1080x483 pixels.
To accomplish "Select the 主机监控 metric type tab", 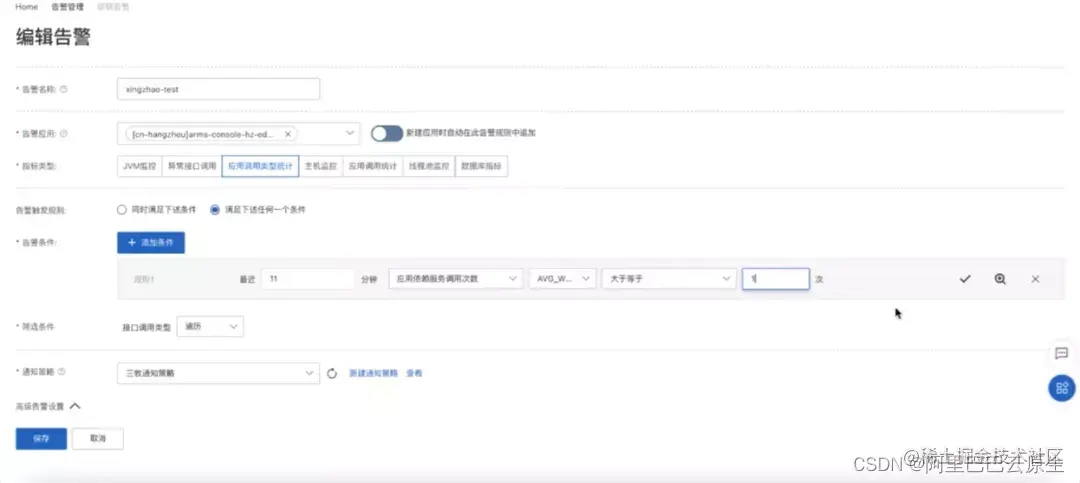I will click(321, 167).
